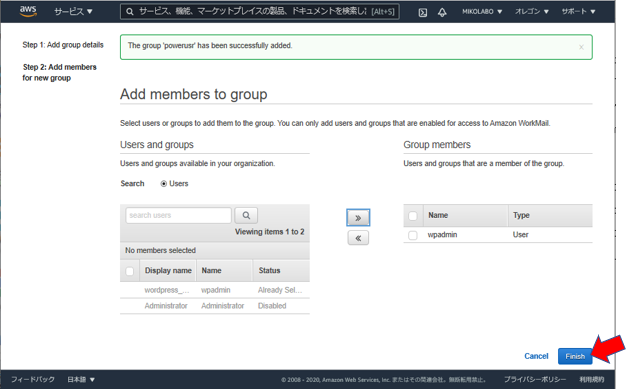Click the Disabled status cell
627x390 pixels.
coord(272,306)
